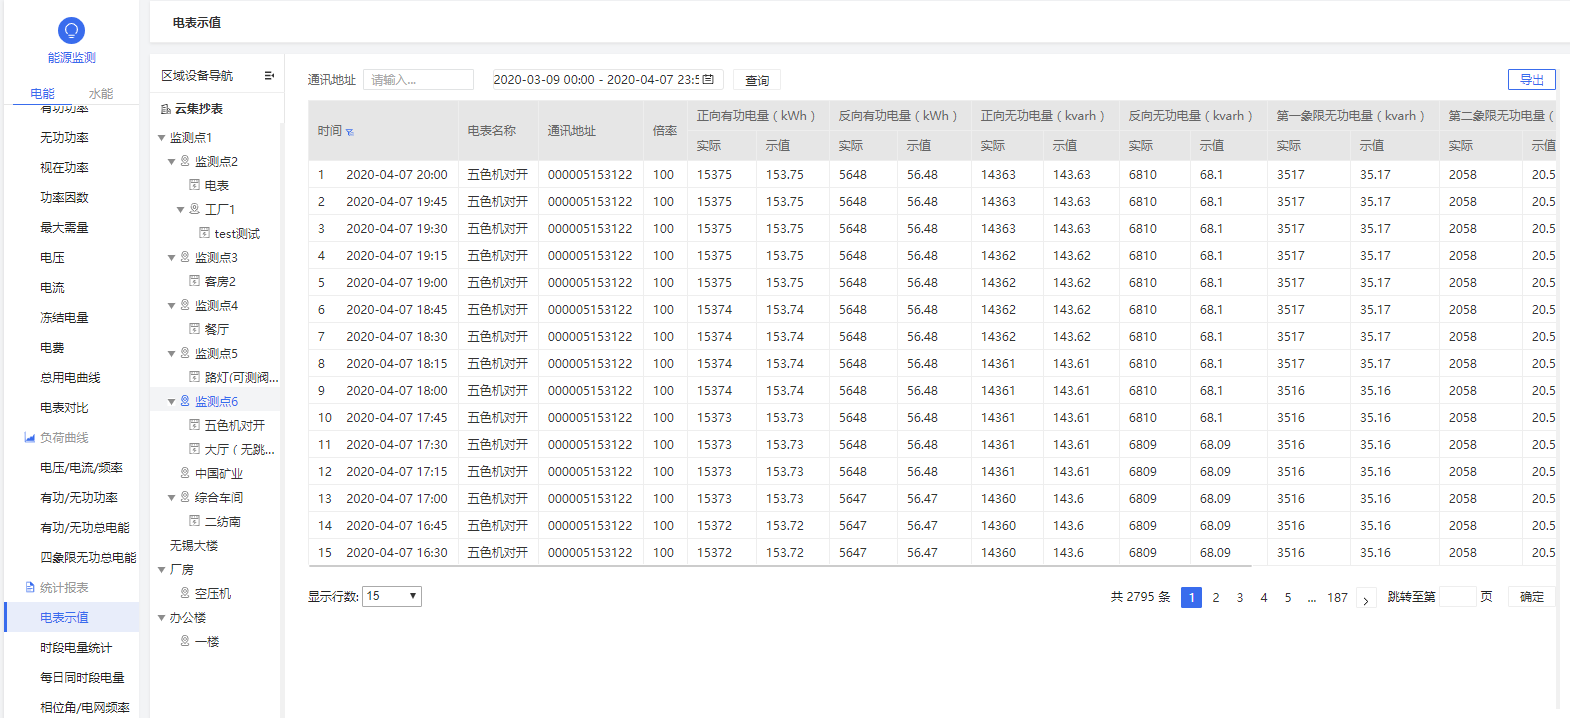Click meter icon beside 餐厅
This screenshot has height=718, width=1570.
(195, 329)
